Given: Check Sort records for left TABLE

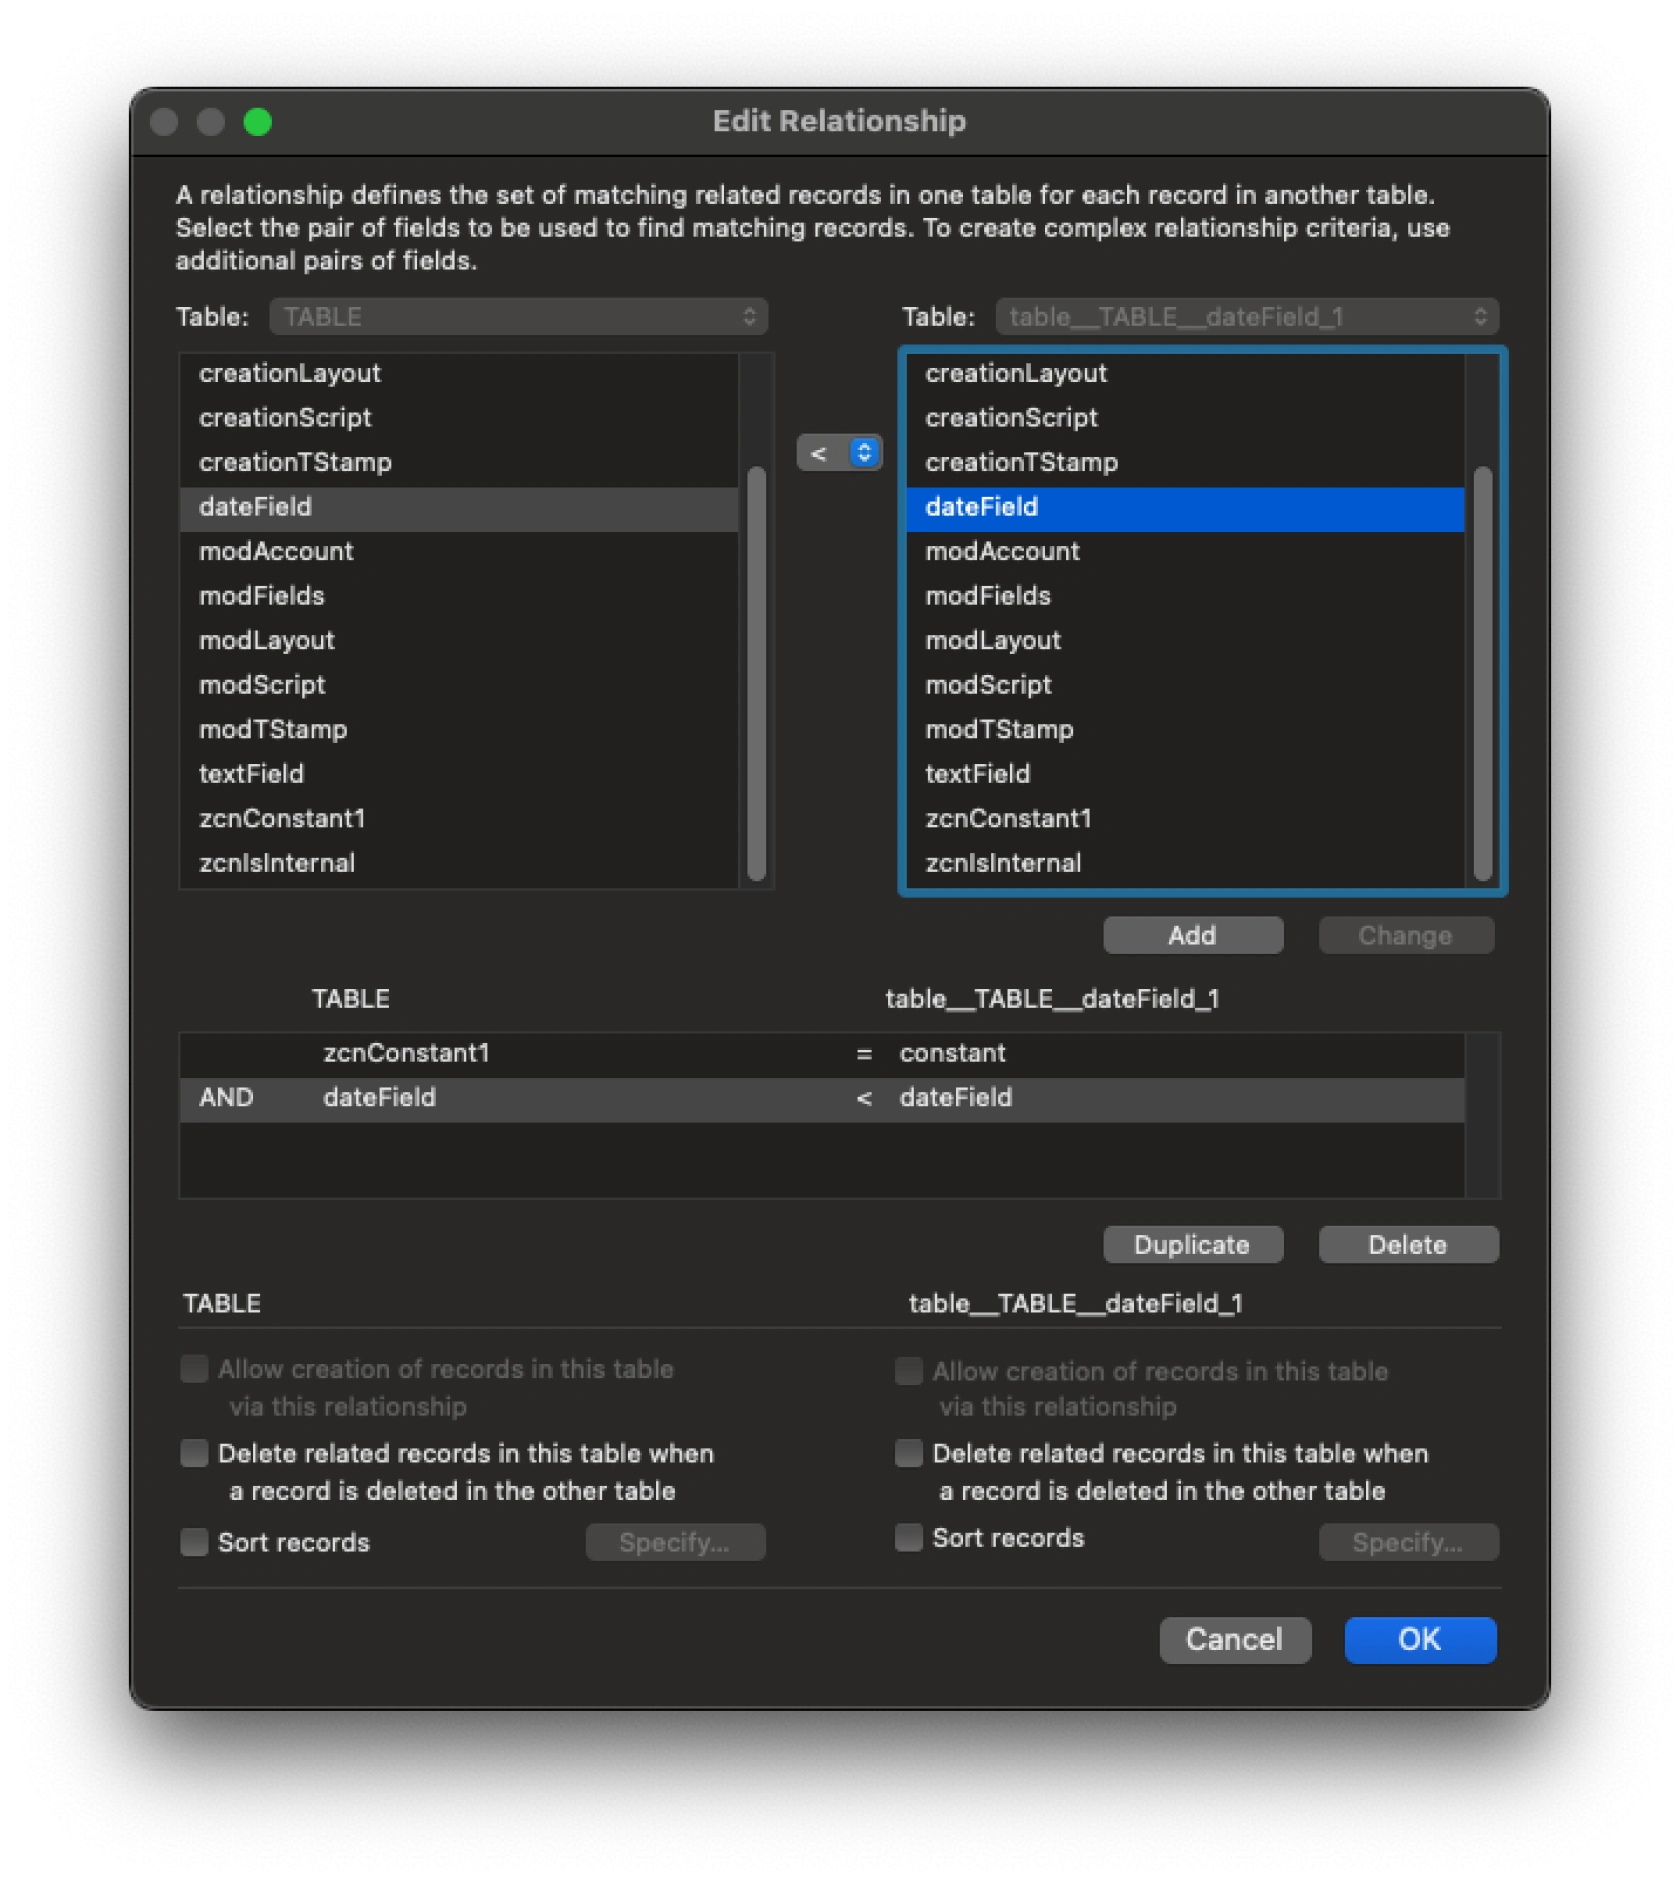Looking at the screenshot, I should (x=194, y=1542).
